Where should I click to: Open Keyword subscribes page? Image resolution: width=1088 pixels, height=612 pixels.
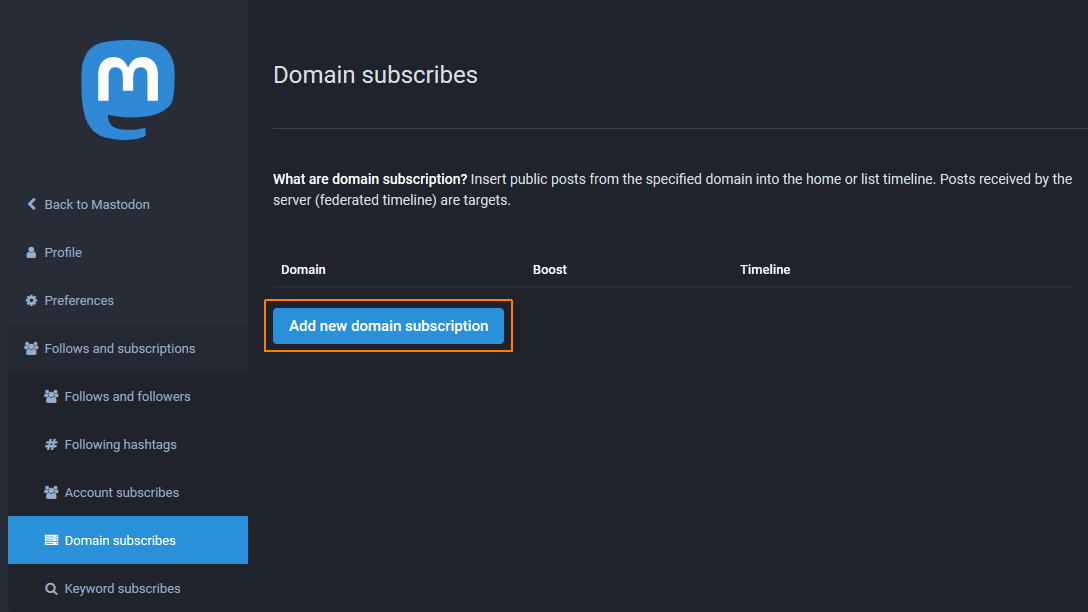[122, 588]
